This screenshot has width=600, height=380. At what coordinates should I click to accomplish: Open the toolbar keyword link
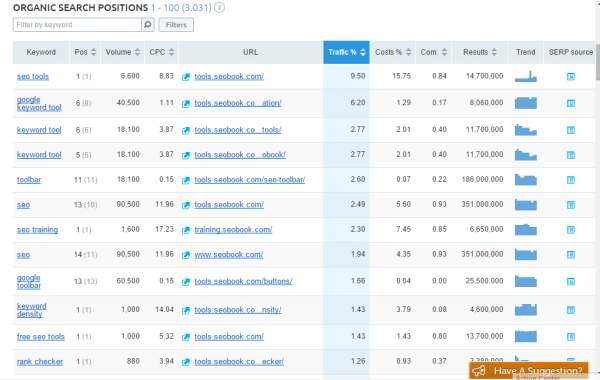[x=29, y=180]
